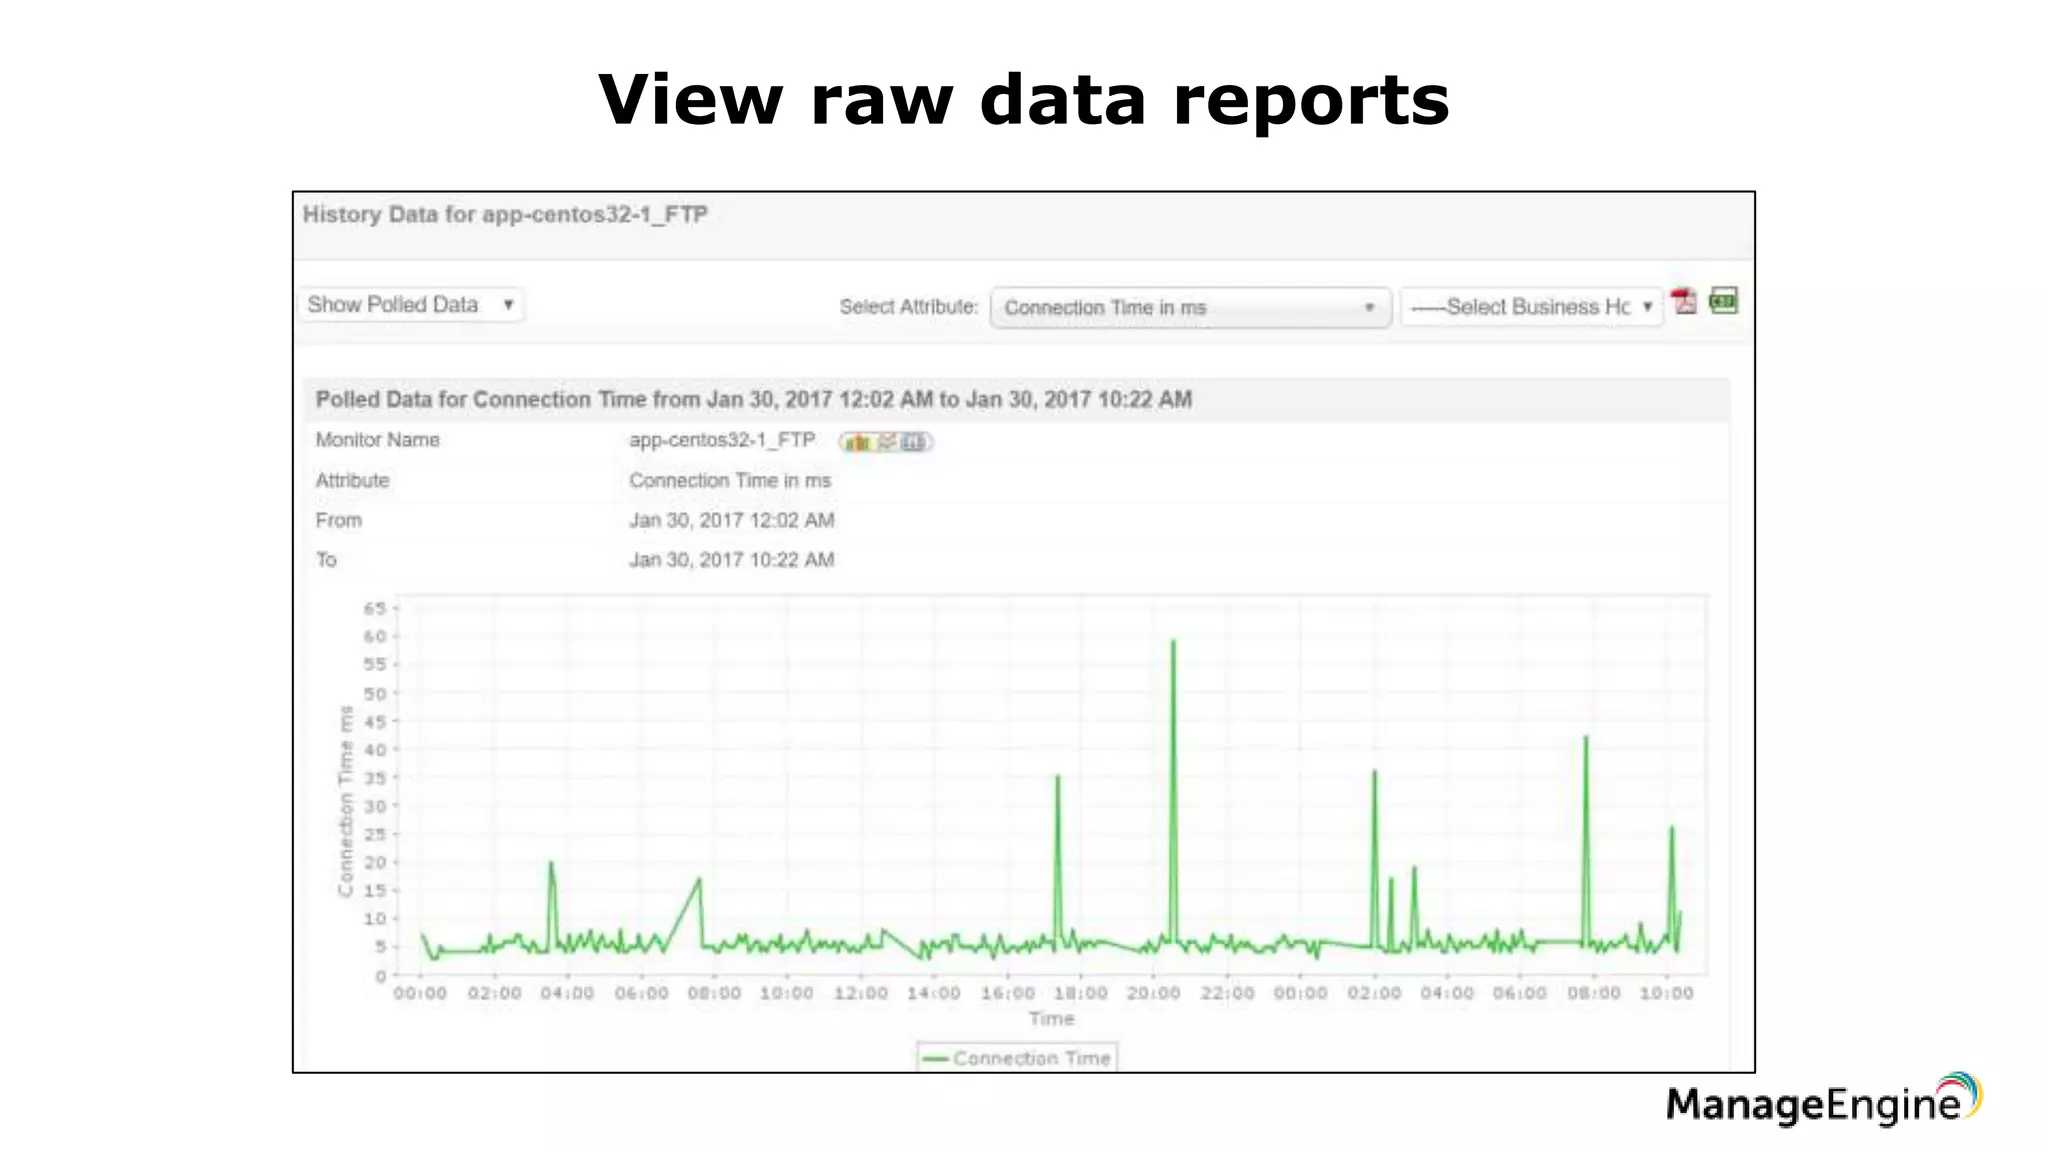Click Select Attribute label
Image resolution: width=2048 pixels, height=1152 pixels.
[x=908, y=307]
